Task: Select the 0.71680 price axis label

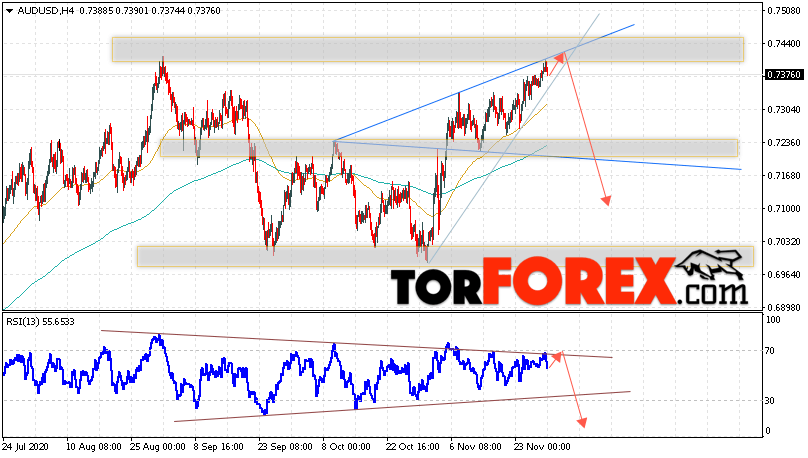Action: tap(784, 176)
